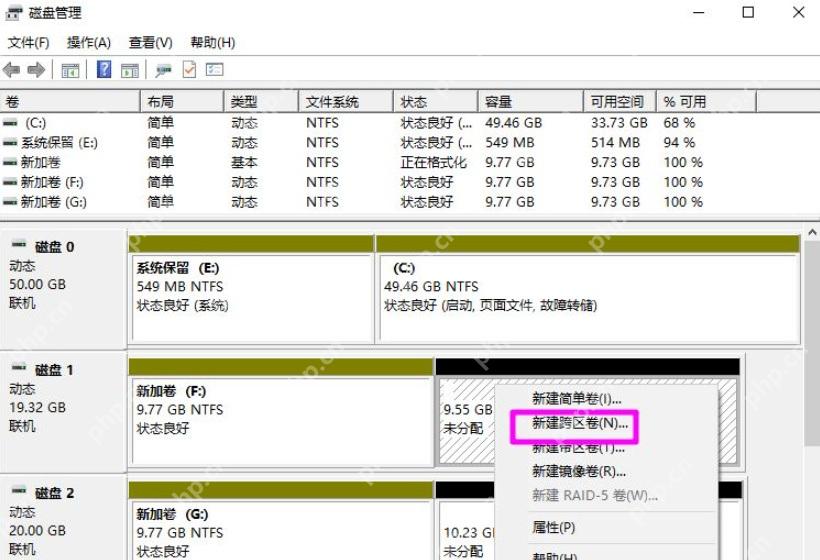
Task: Click the disk icon next to 磁盘 0
Action: (x=19, y=244)
